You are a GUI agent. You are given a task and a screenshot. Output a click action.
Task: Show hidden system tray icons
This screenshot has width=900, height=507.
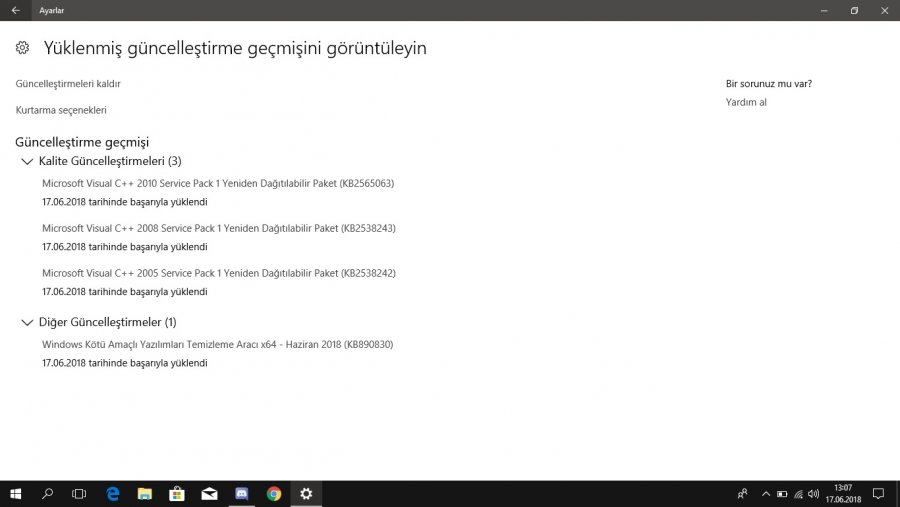766,494
